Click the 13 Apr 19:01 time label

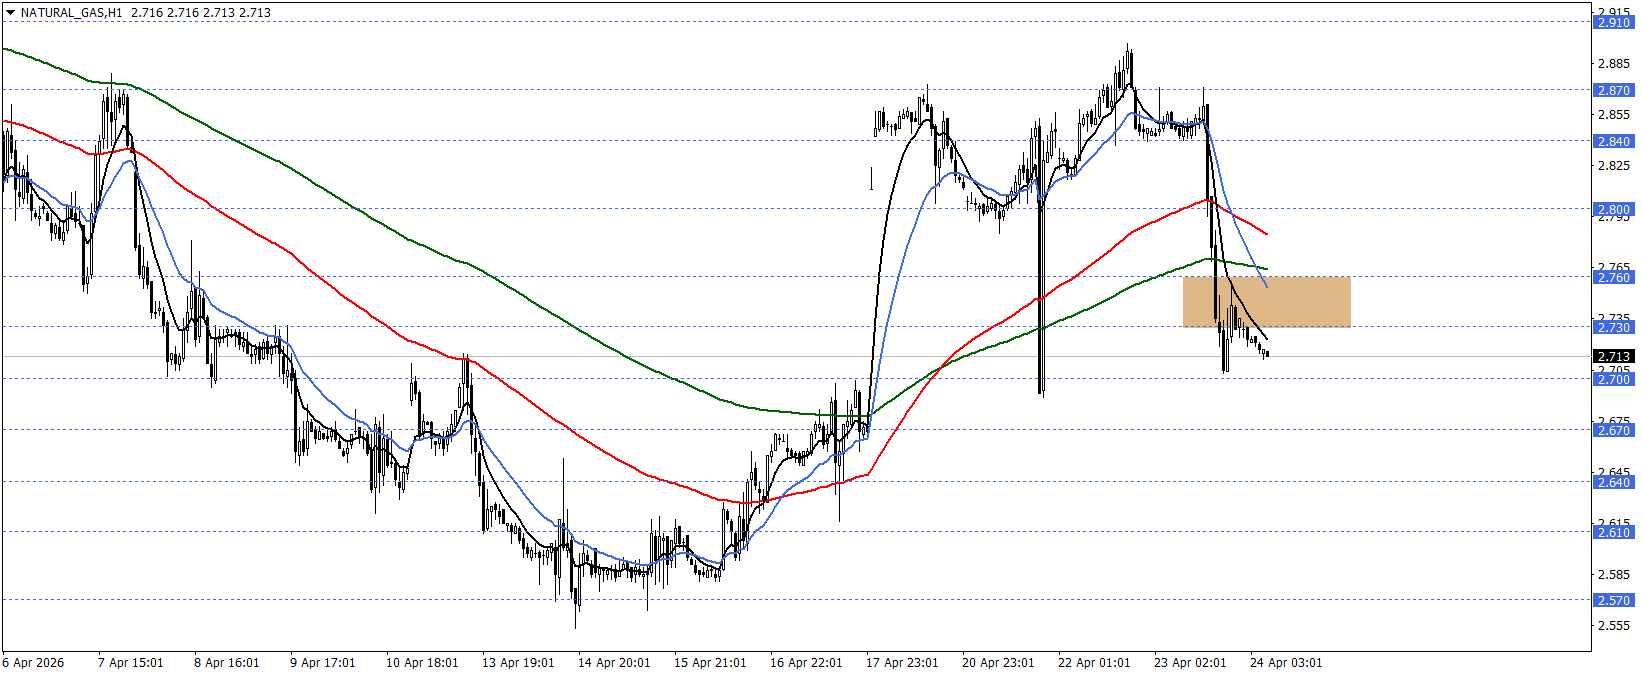click(x=518, y=663)
